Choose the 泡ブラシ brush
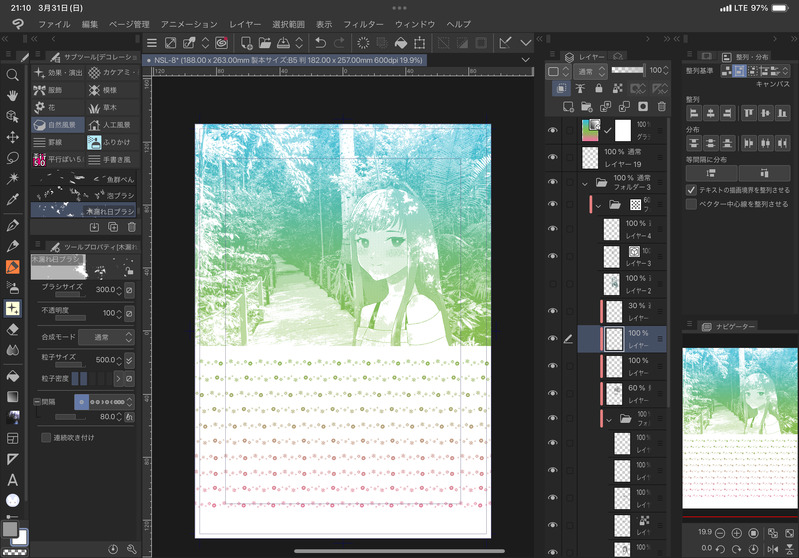This screenshot has width=799, height=558. (84, 195)
